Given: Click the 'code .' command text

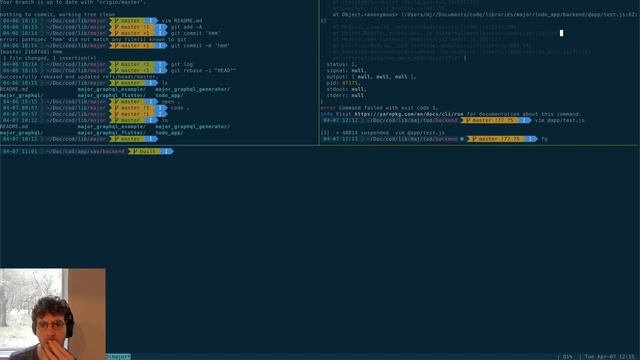Looking at the screenshot, I should click(x=180, y=108).
